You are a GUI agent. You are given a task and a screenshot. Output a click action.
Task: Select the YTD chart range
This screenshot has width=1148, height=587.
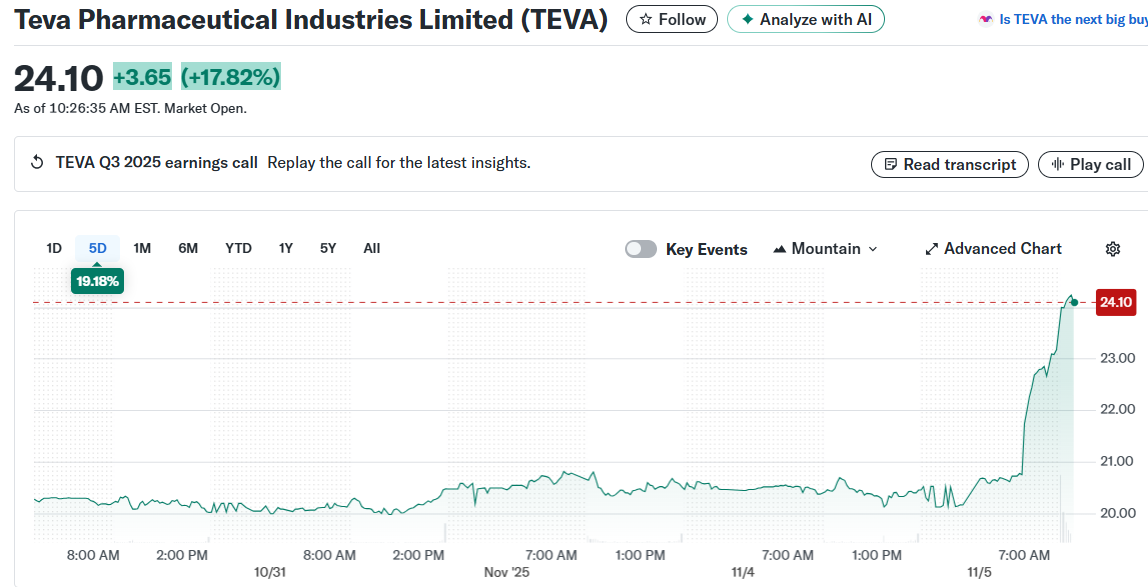click(238, 248)
